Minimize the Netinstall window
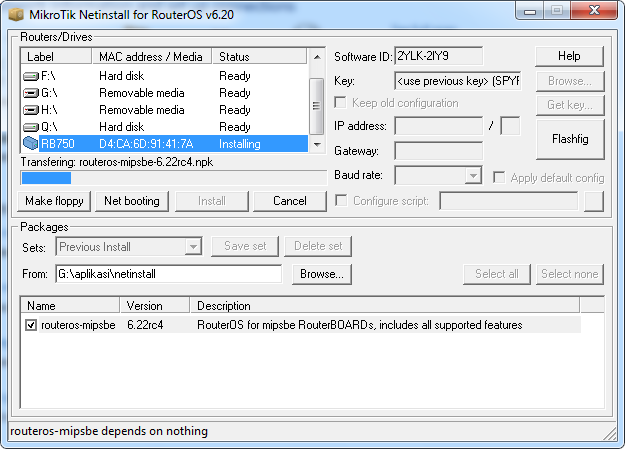Viewport: 625px width, 449px height. tap(530, 11)
